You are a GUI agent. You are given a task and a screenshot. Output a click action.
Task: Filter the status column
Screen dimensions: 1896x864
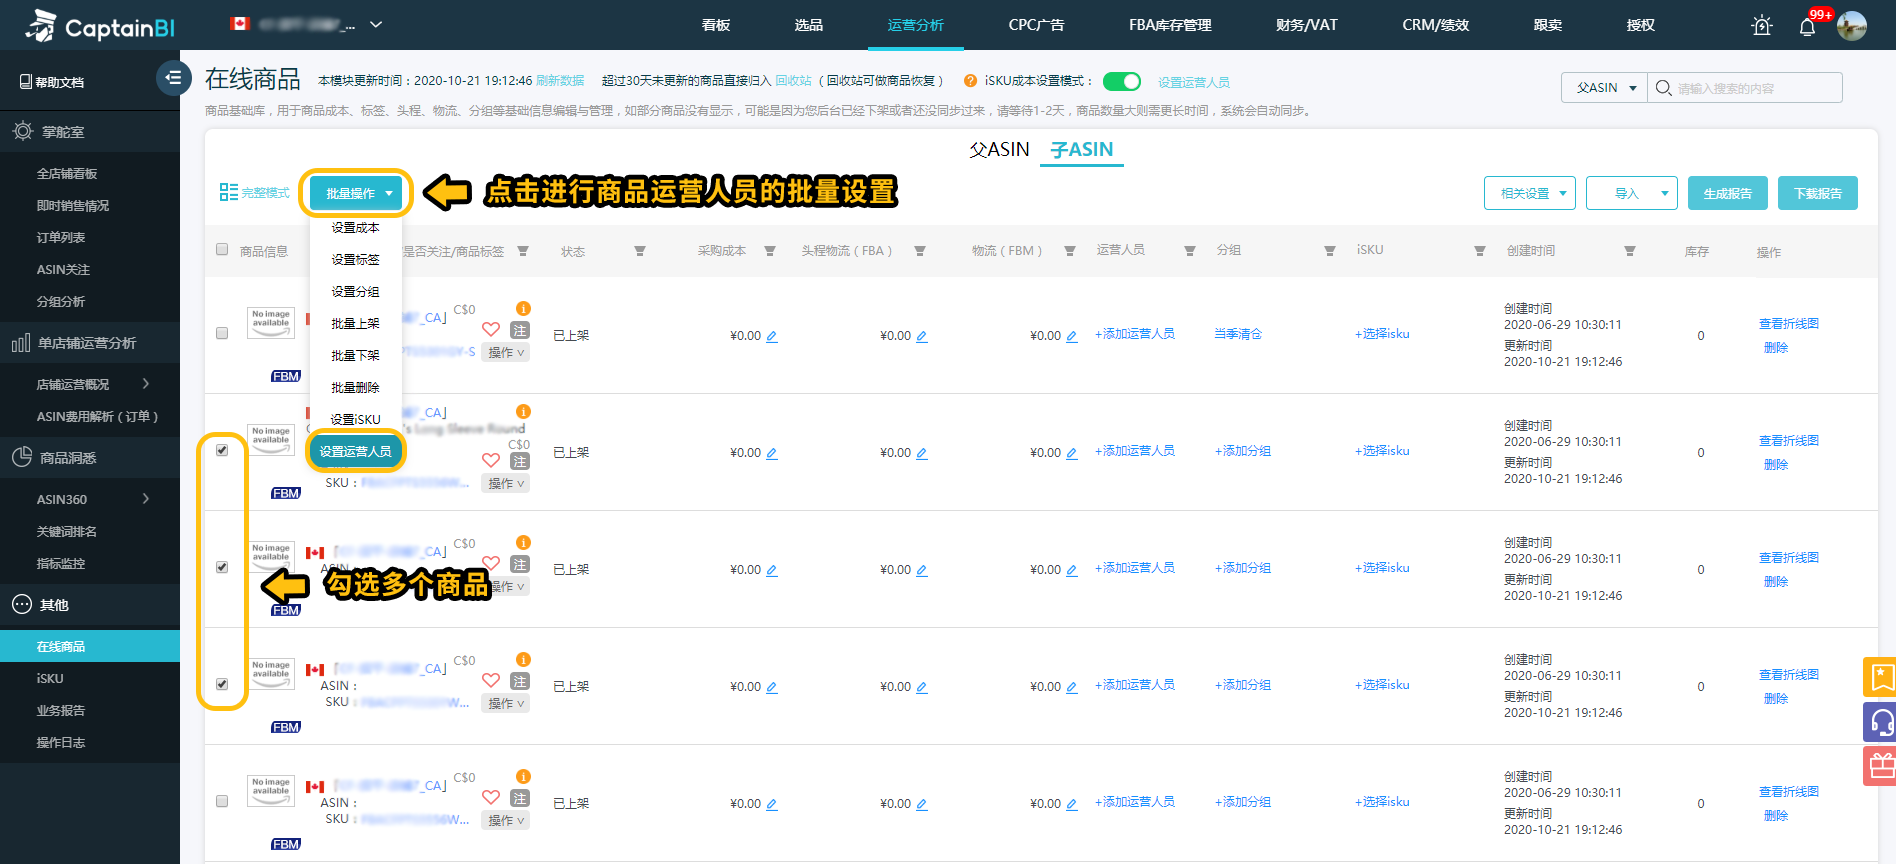coord(640,251)
